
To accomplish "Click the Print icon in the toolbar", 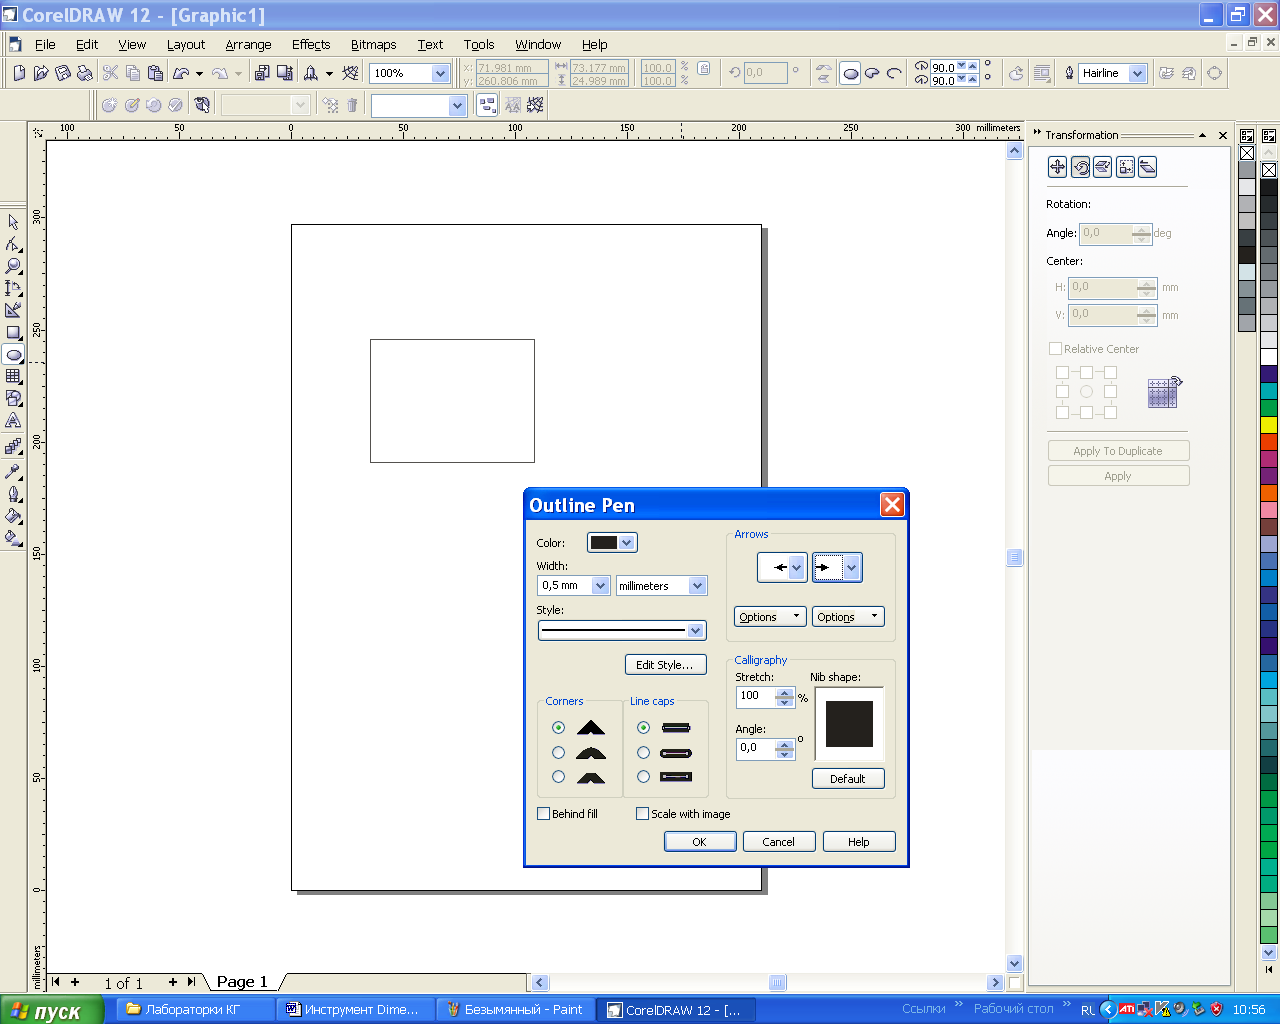I will 85,73.
